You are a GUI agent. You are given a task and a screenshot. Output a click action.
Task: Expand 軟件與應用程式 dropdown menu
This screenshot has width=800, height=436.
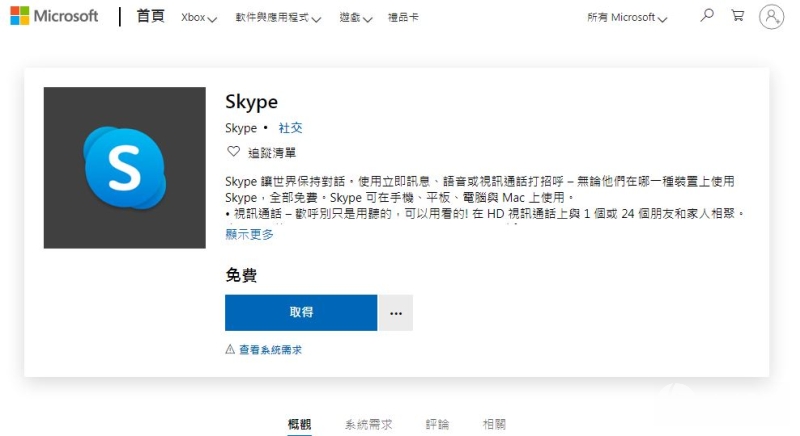278,18
